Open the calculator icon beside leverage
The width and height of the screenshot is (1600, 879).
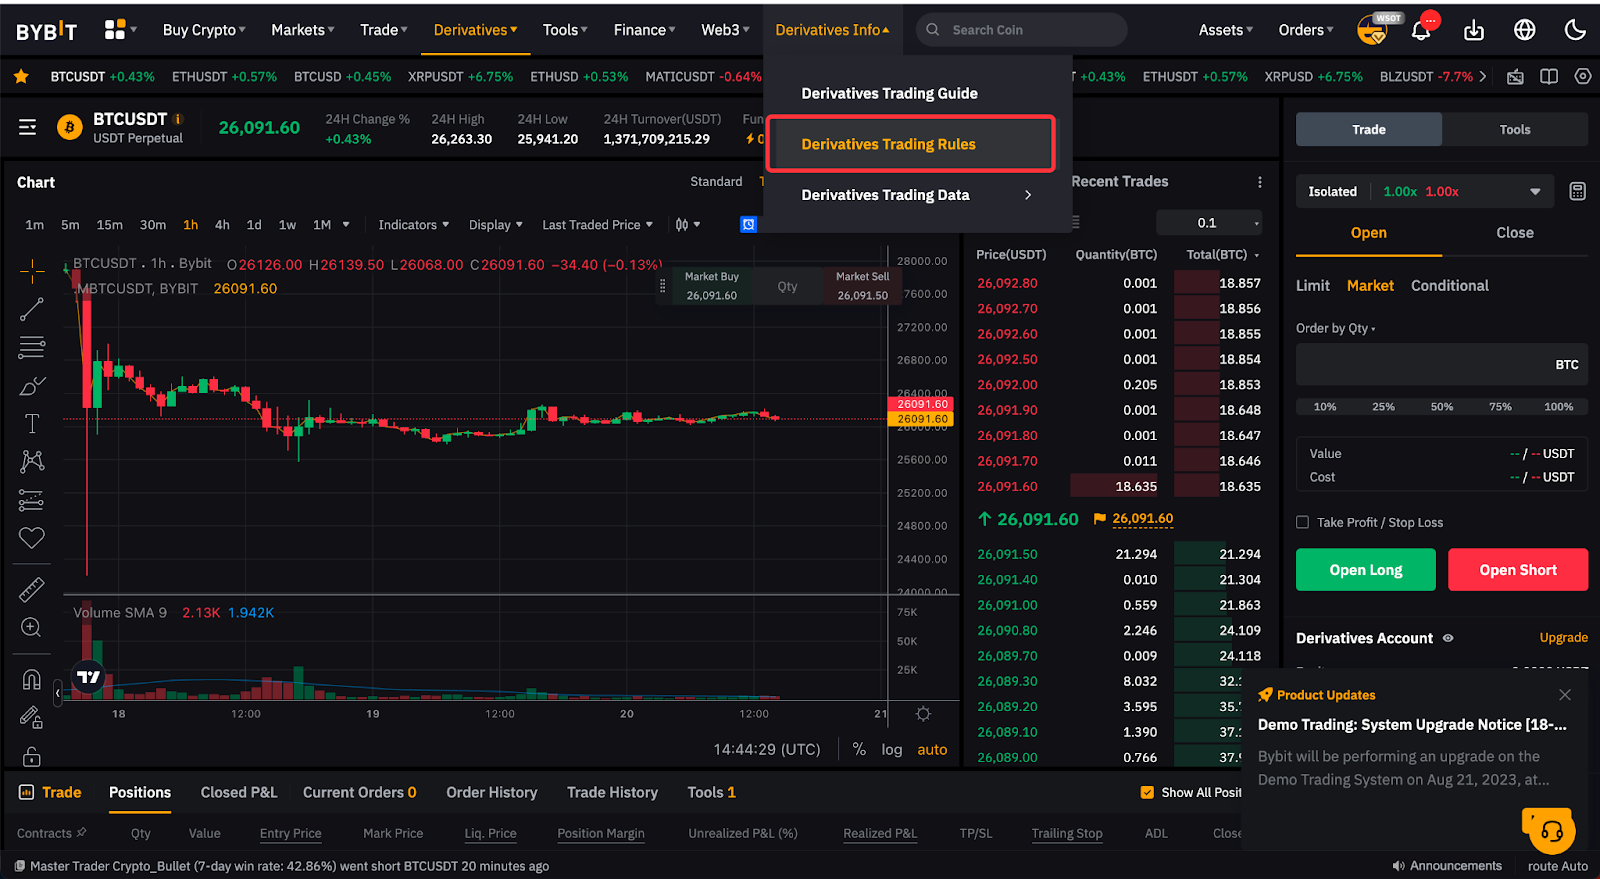coord(1577,191)
